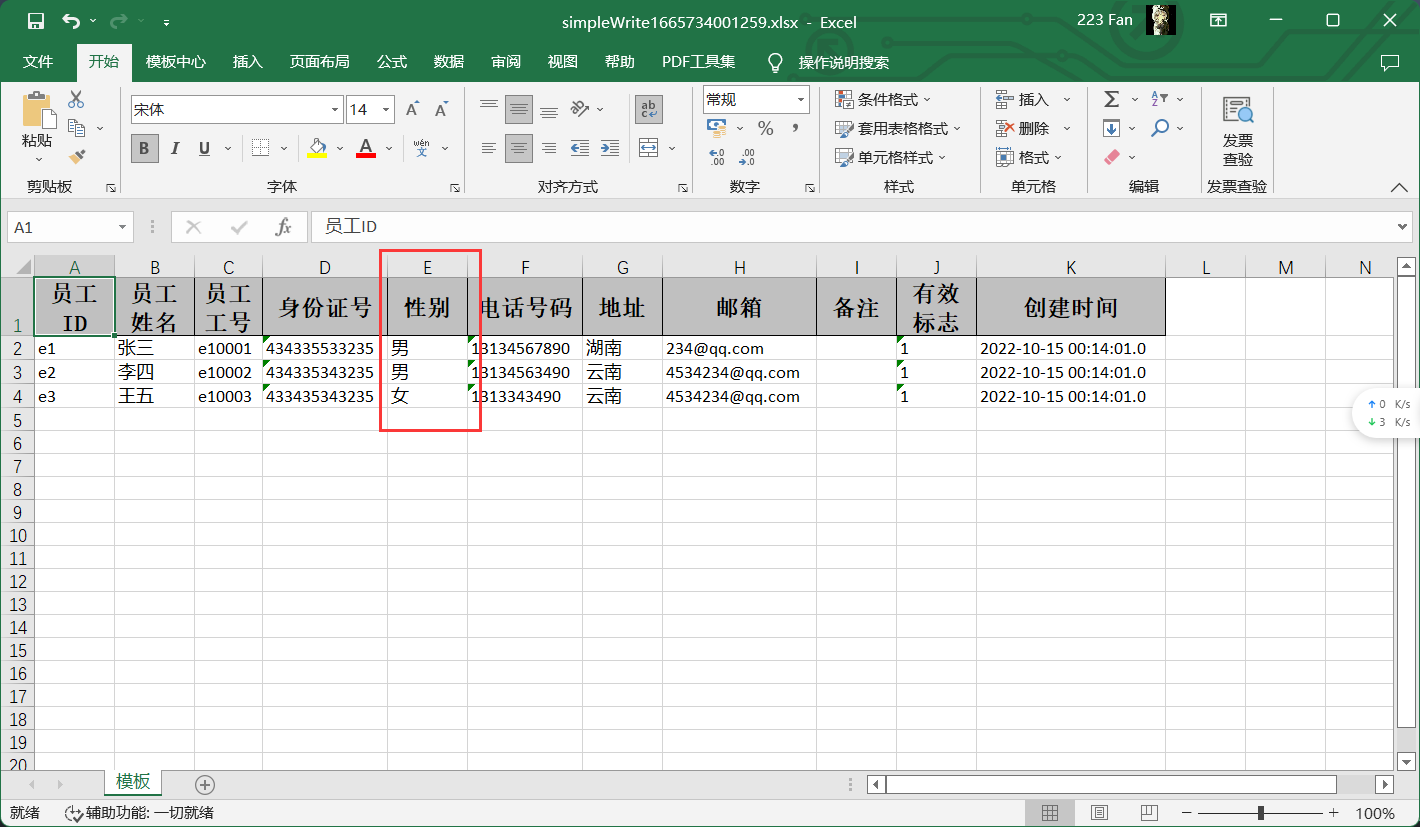Click the insert function fx icon

pyautogui.click(x=284, y=227)
